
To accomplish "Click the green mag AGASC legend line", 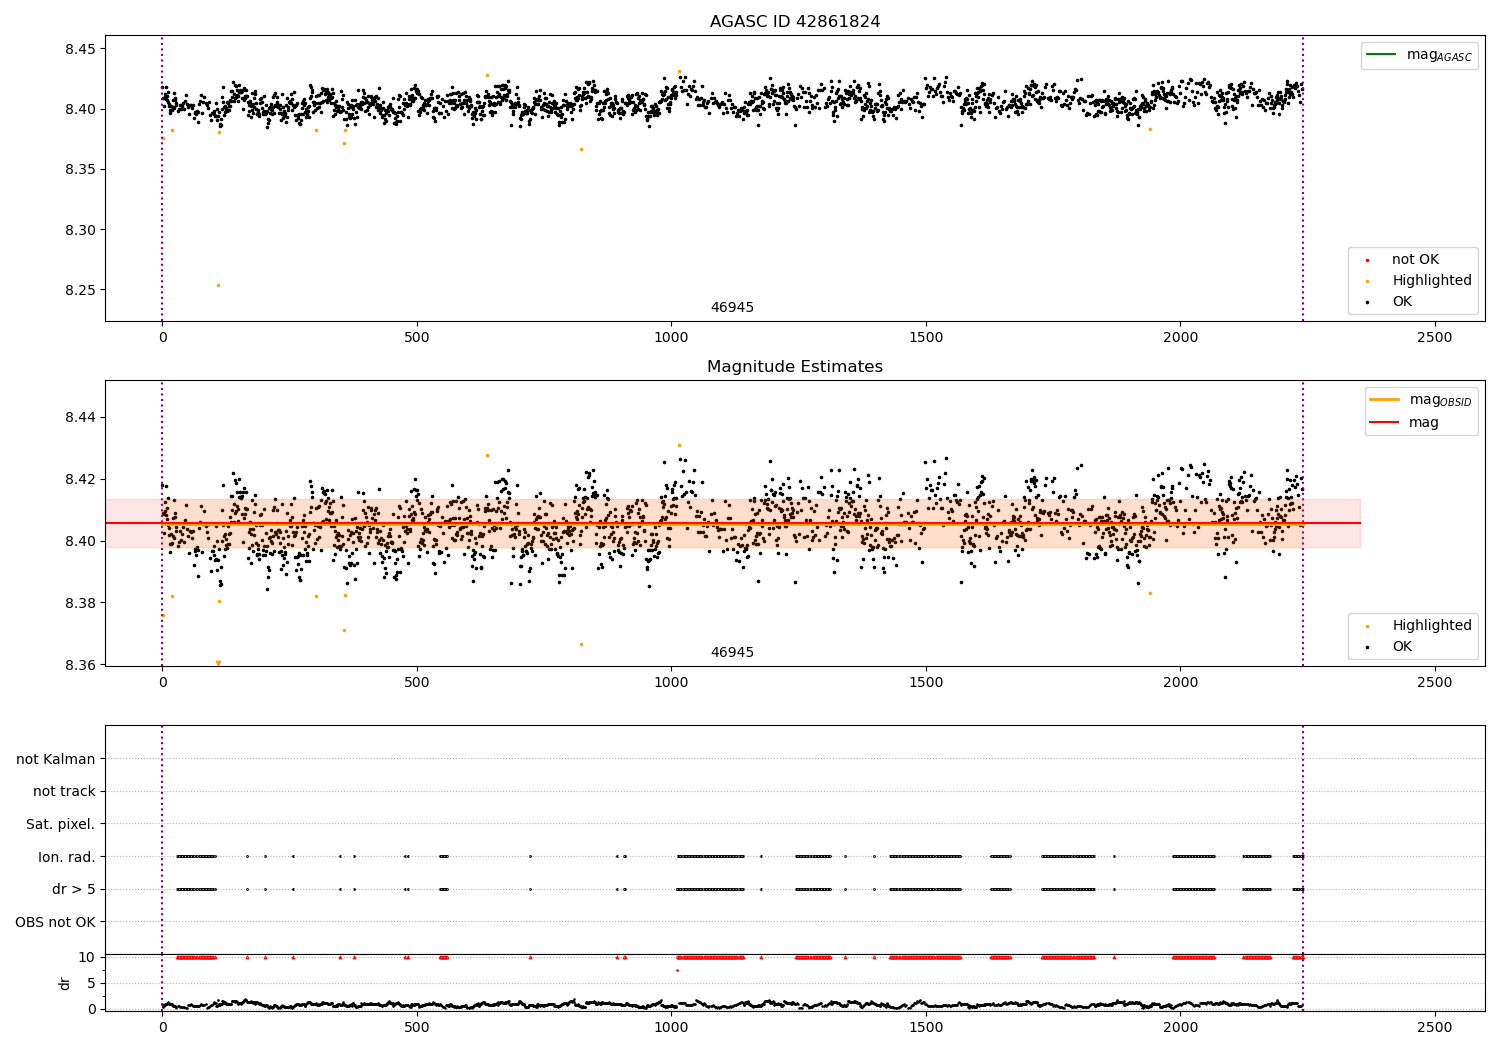I will (1381, 54).
